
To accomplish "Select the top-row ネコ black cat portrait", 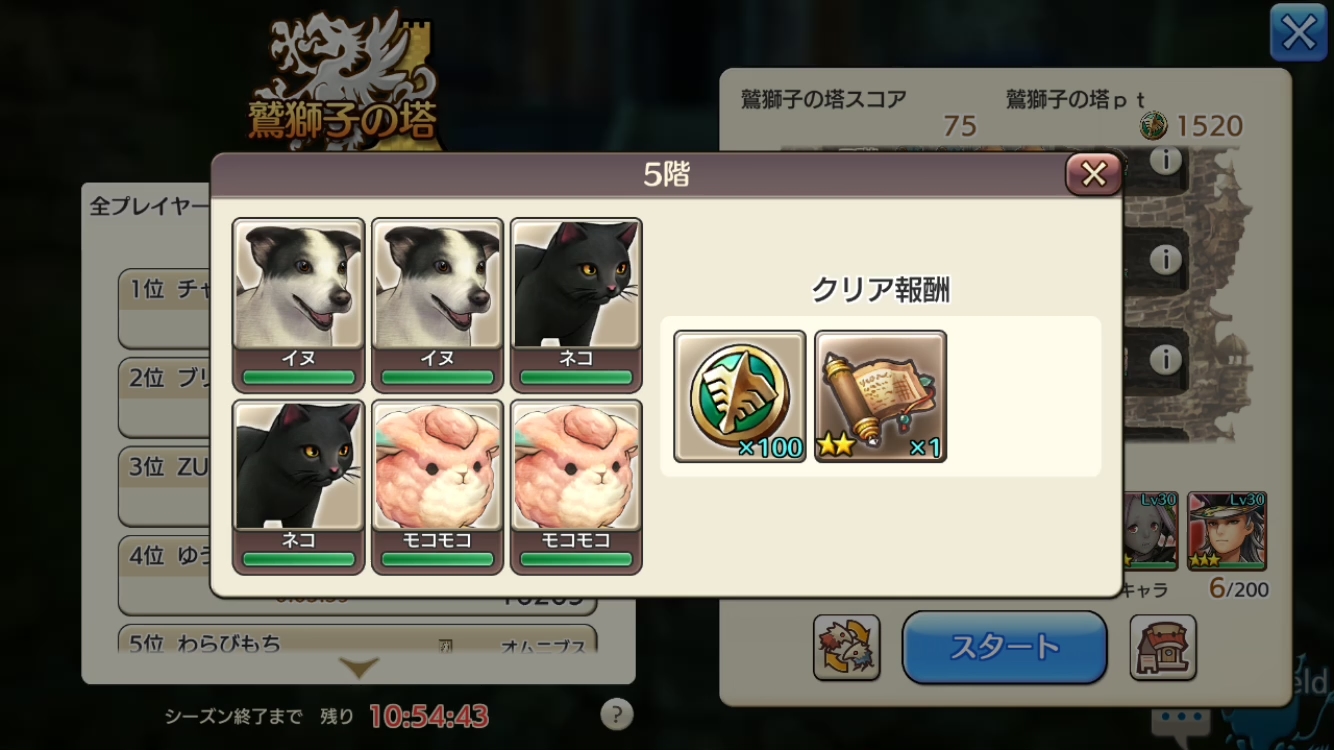I will [x=576, y=305].
